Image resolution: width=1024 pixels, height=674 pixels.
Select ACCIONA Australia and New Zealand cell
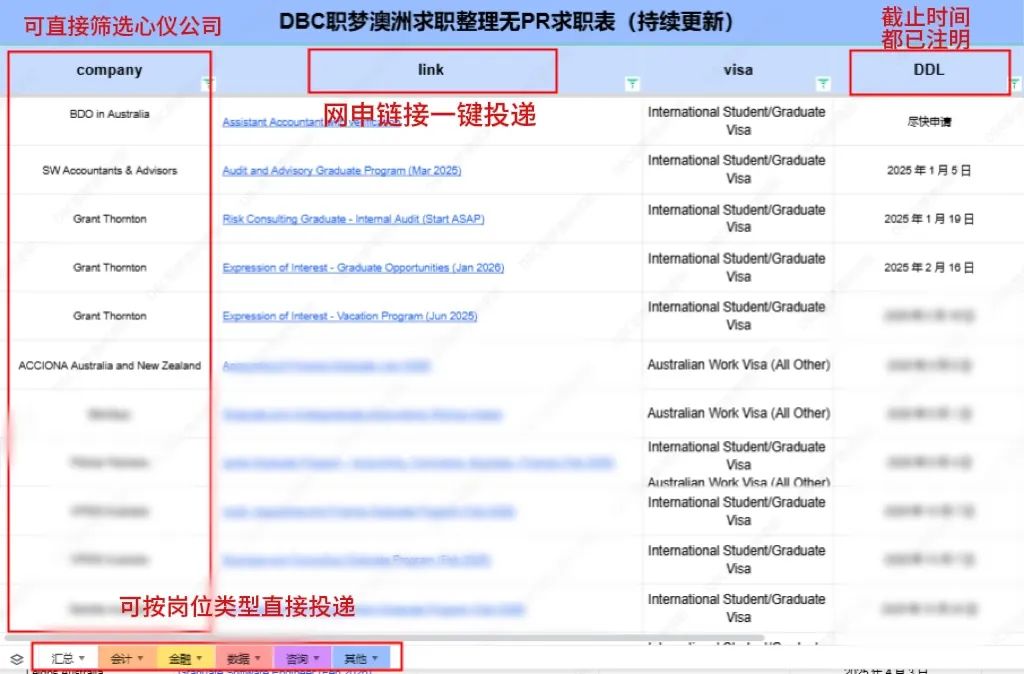click(110, 366)
